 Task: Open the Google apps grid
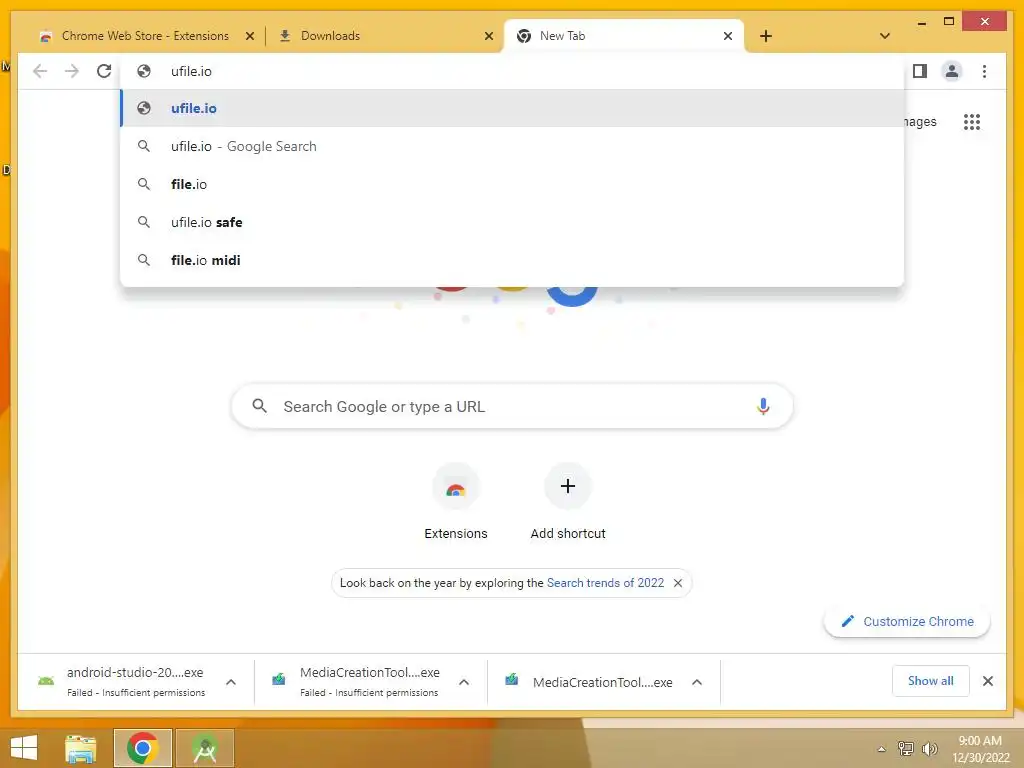point(972,121)
